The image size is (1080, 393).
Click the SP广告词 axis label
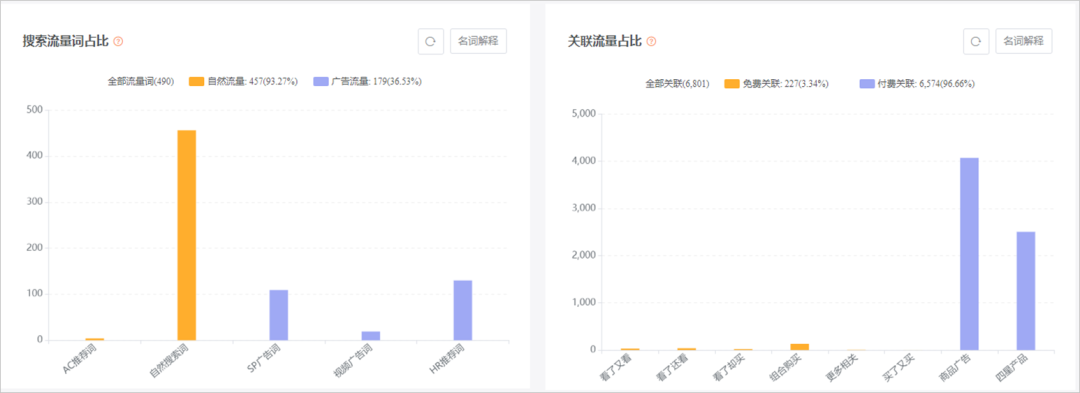click(264, 360)
